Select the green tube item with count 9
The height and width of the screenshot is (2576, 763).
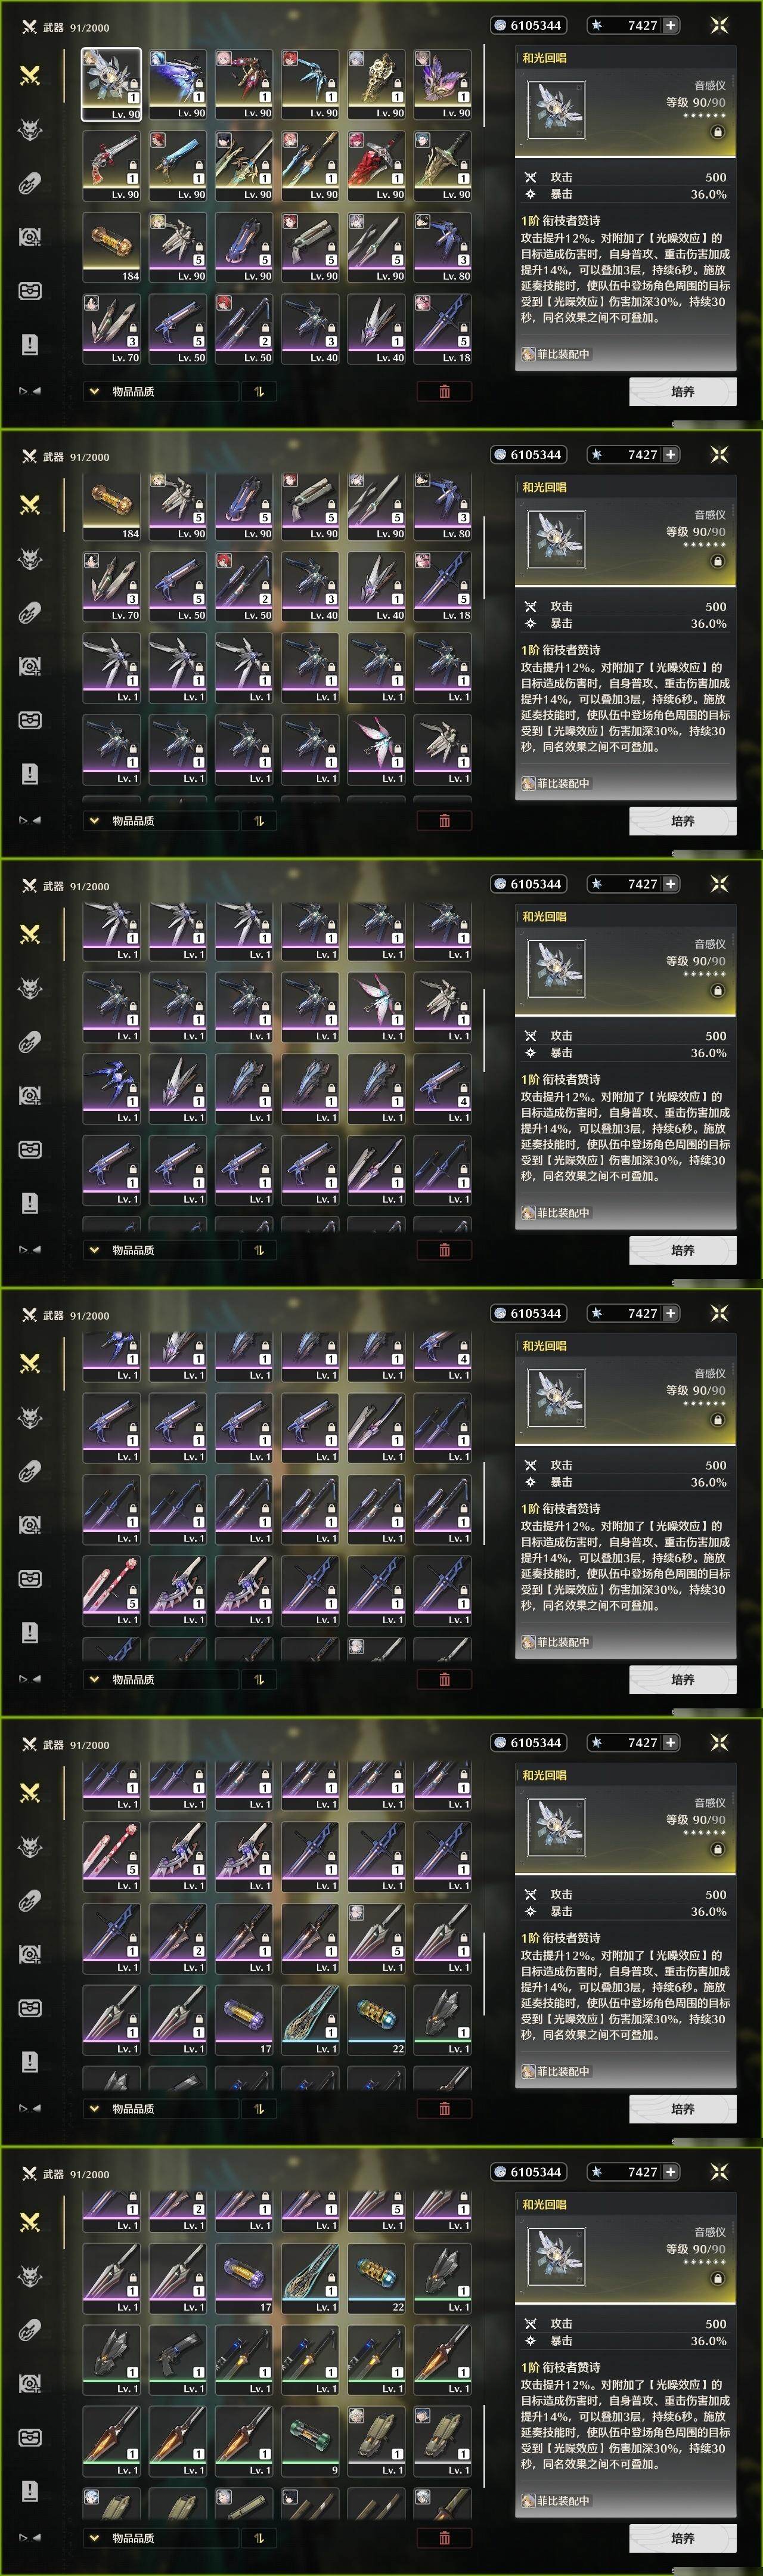310,2441
